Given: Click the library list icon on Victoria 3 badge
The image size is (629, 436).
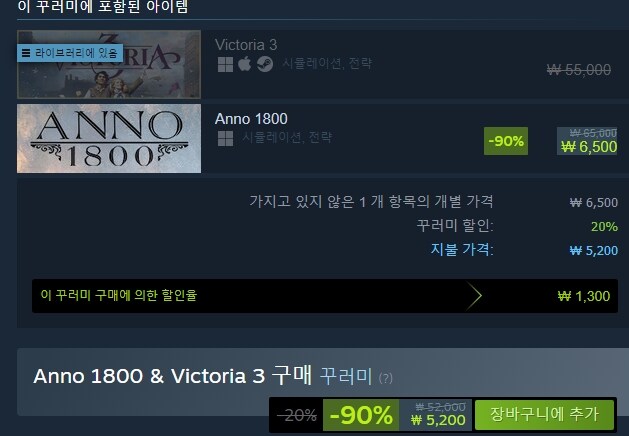Looking at the screenshot, I should [x=26, y=53].
